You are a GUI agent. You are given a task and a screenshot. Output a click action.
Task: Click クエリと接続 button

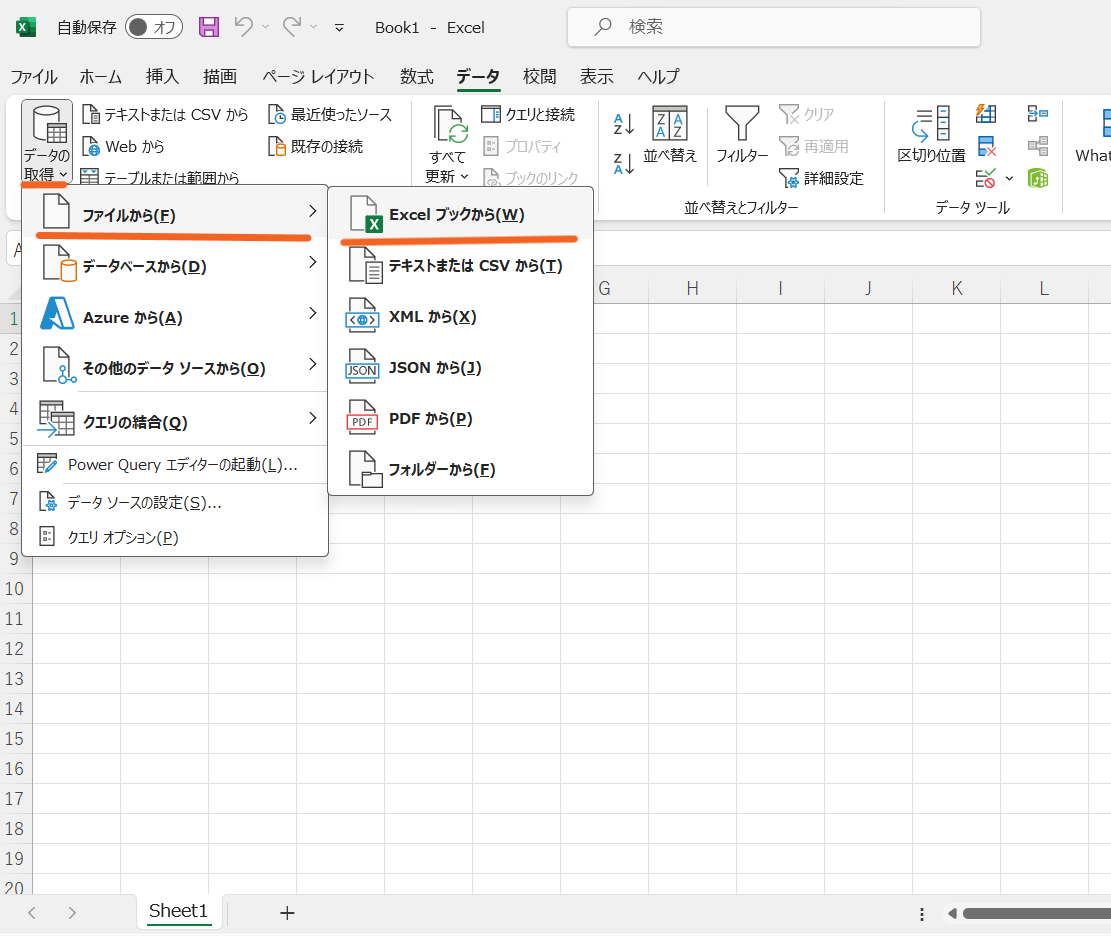click(x=528, y=114)
